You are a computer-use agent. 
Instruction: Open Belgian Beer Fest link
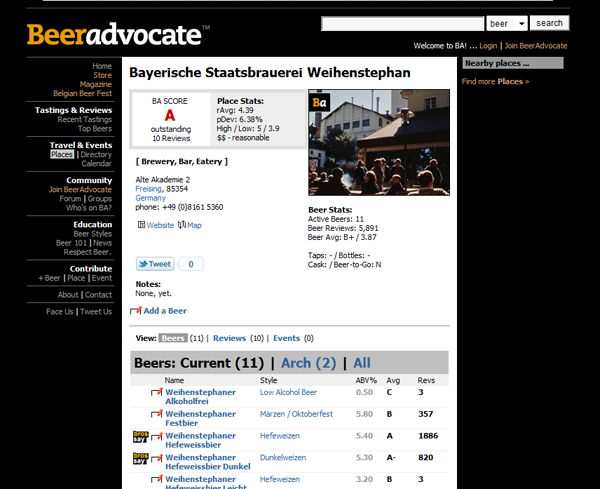coord(83,93)
